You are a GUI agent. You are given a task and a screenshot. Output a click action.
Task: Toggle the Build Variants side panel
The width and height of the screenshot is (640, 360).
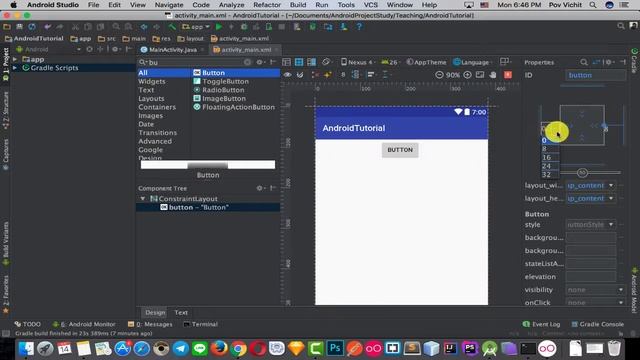point(6,243)
